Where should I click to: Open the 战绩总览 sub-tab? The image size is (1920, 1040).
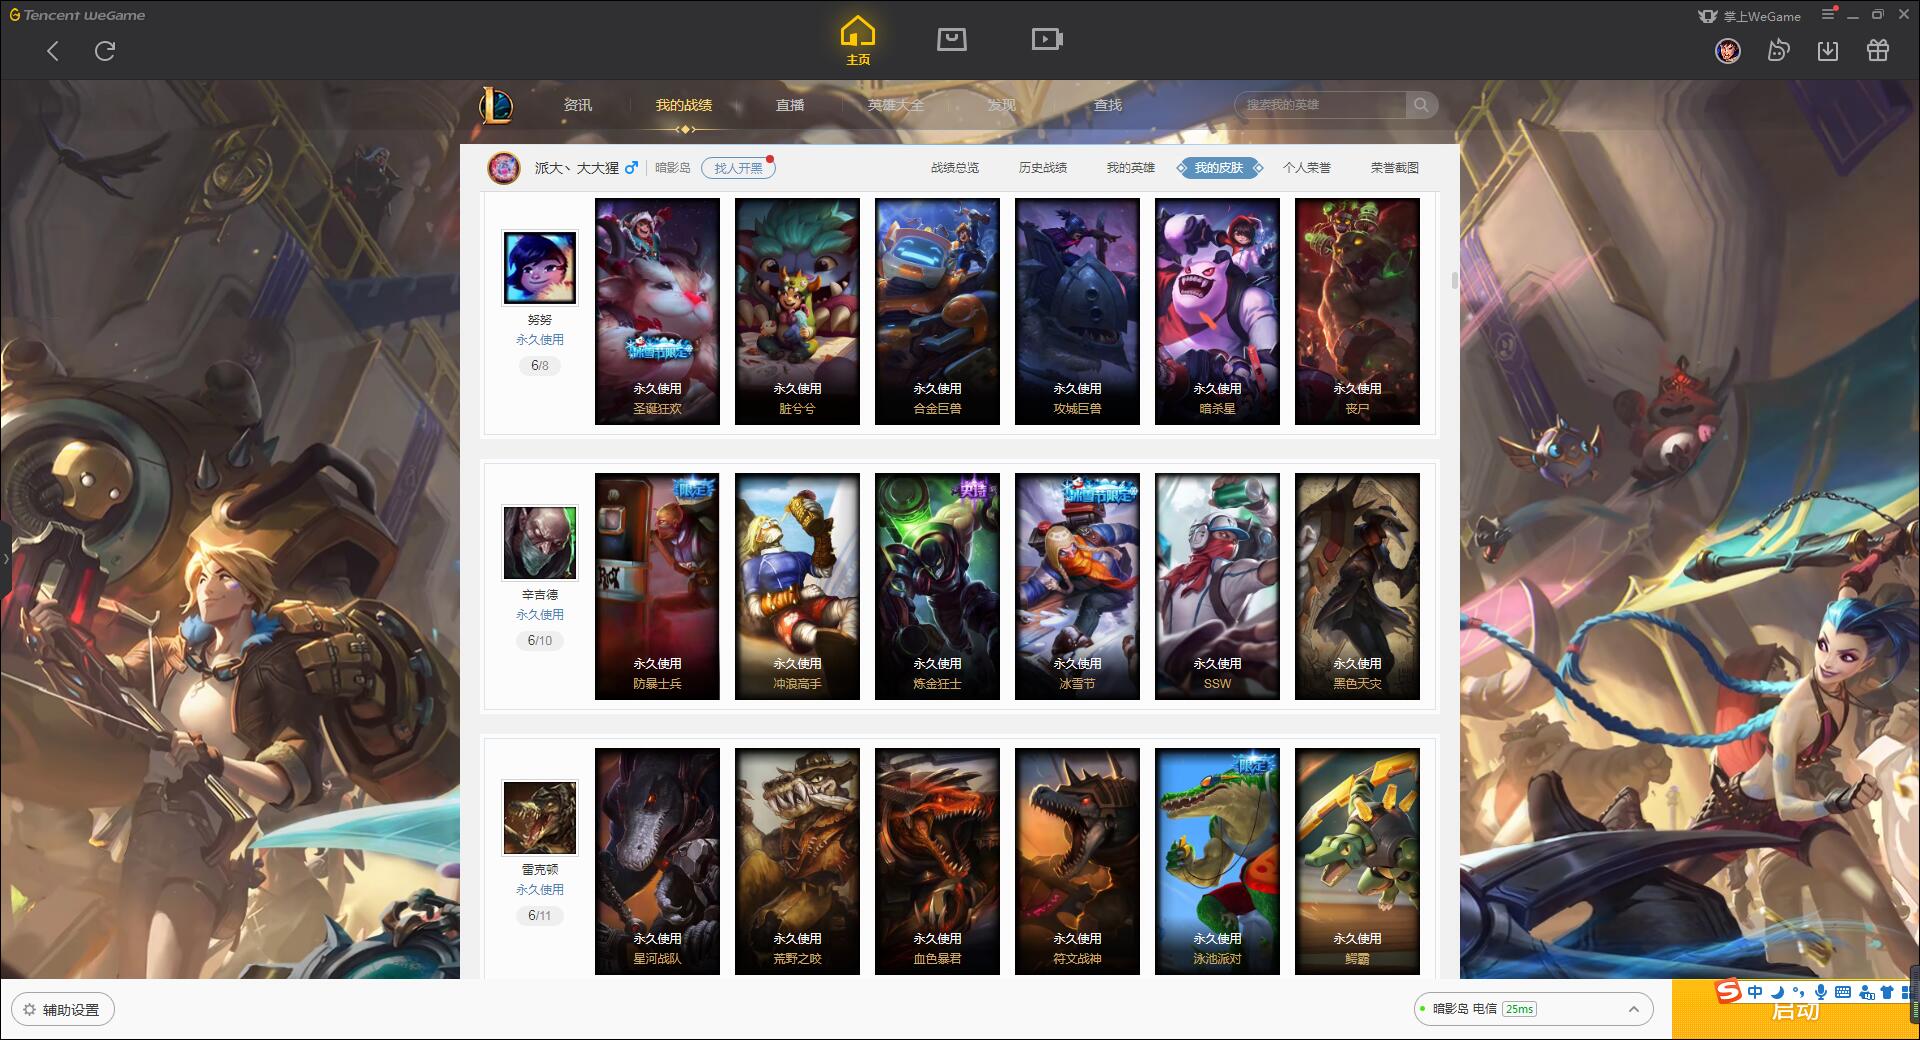coord(955,168)
